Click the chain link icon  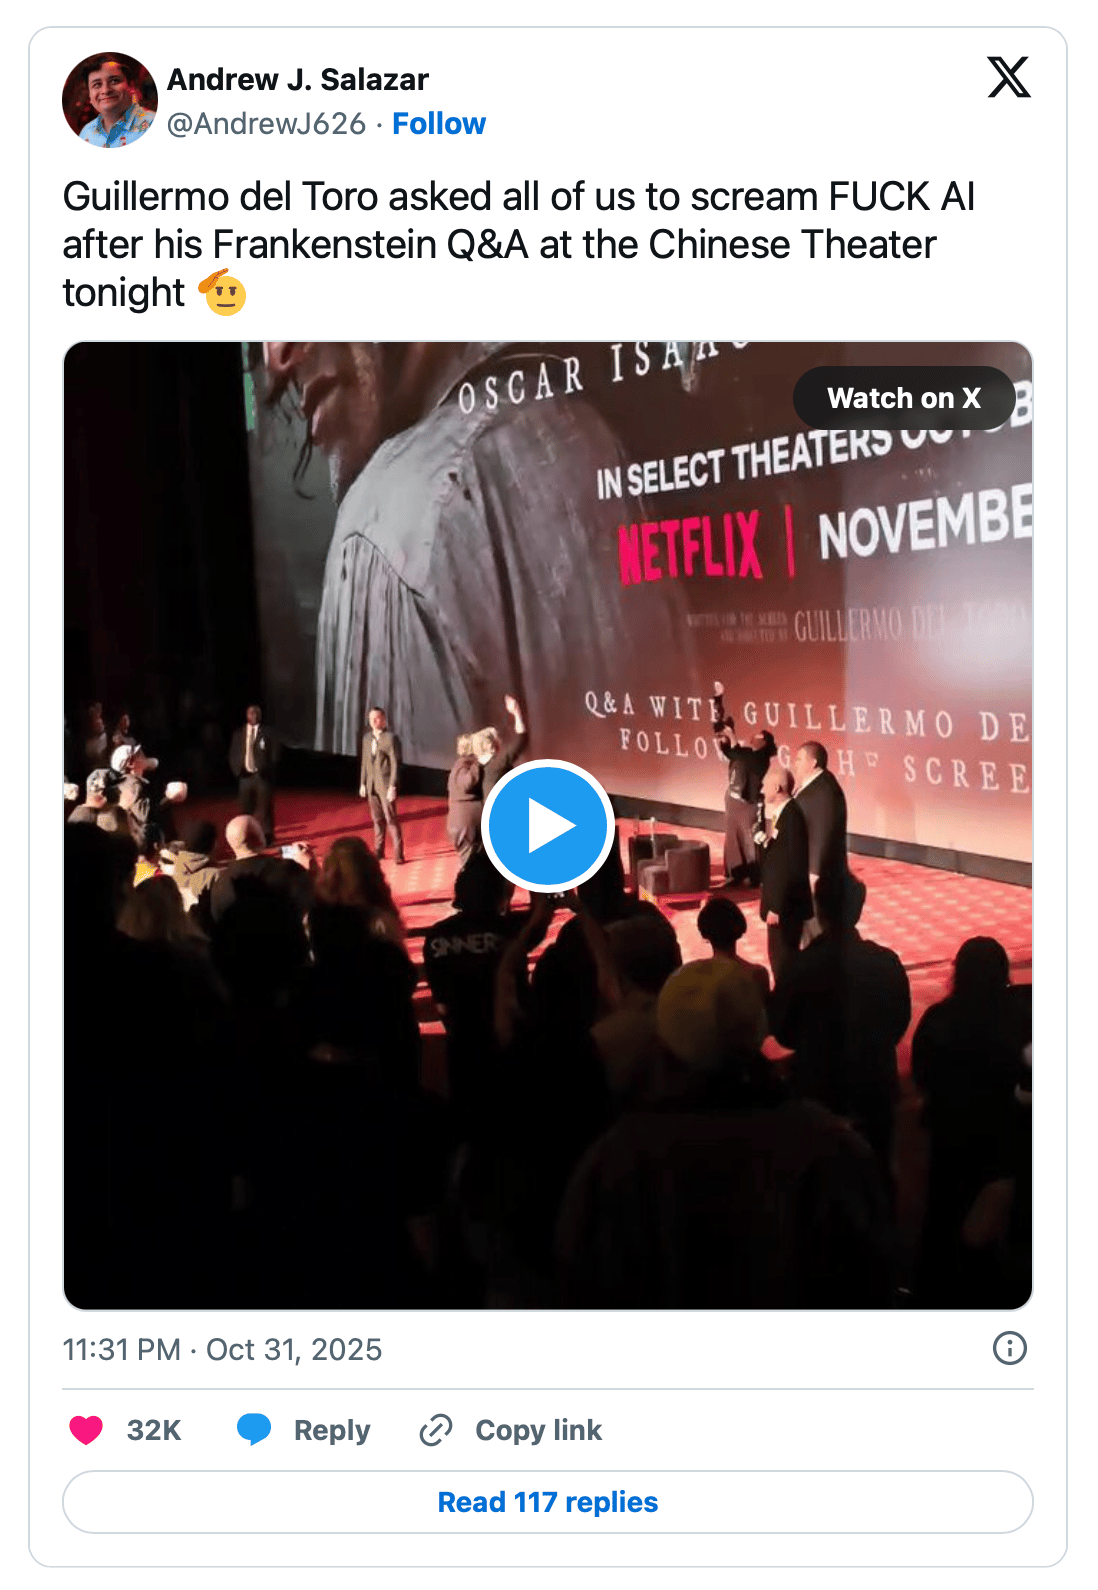pyautogui.click(x=436, y=1430)
